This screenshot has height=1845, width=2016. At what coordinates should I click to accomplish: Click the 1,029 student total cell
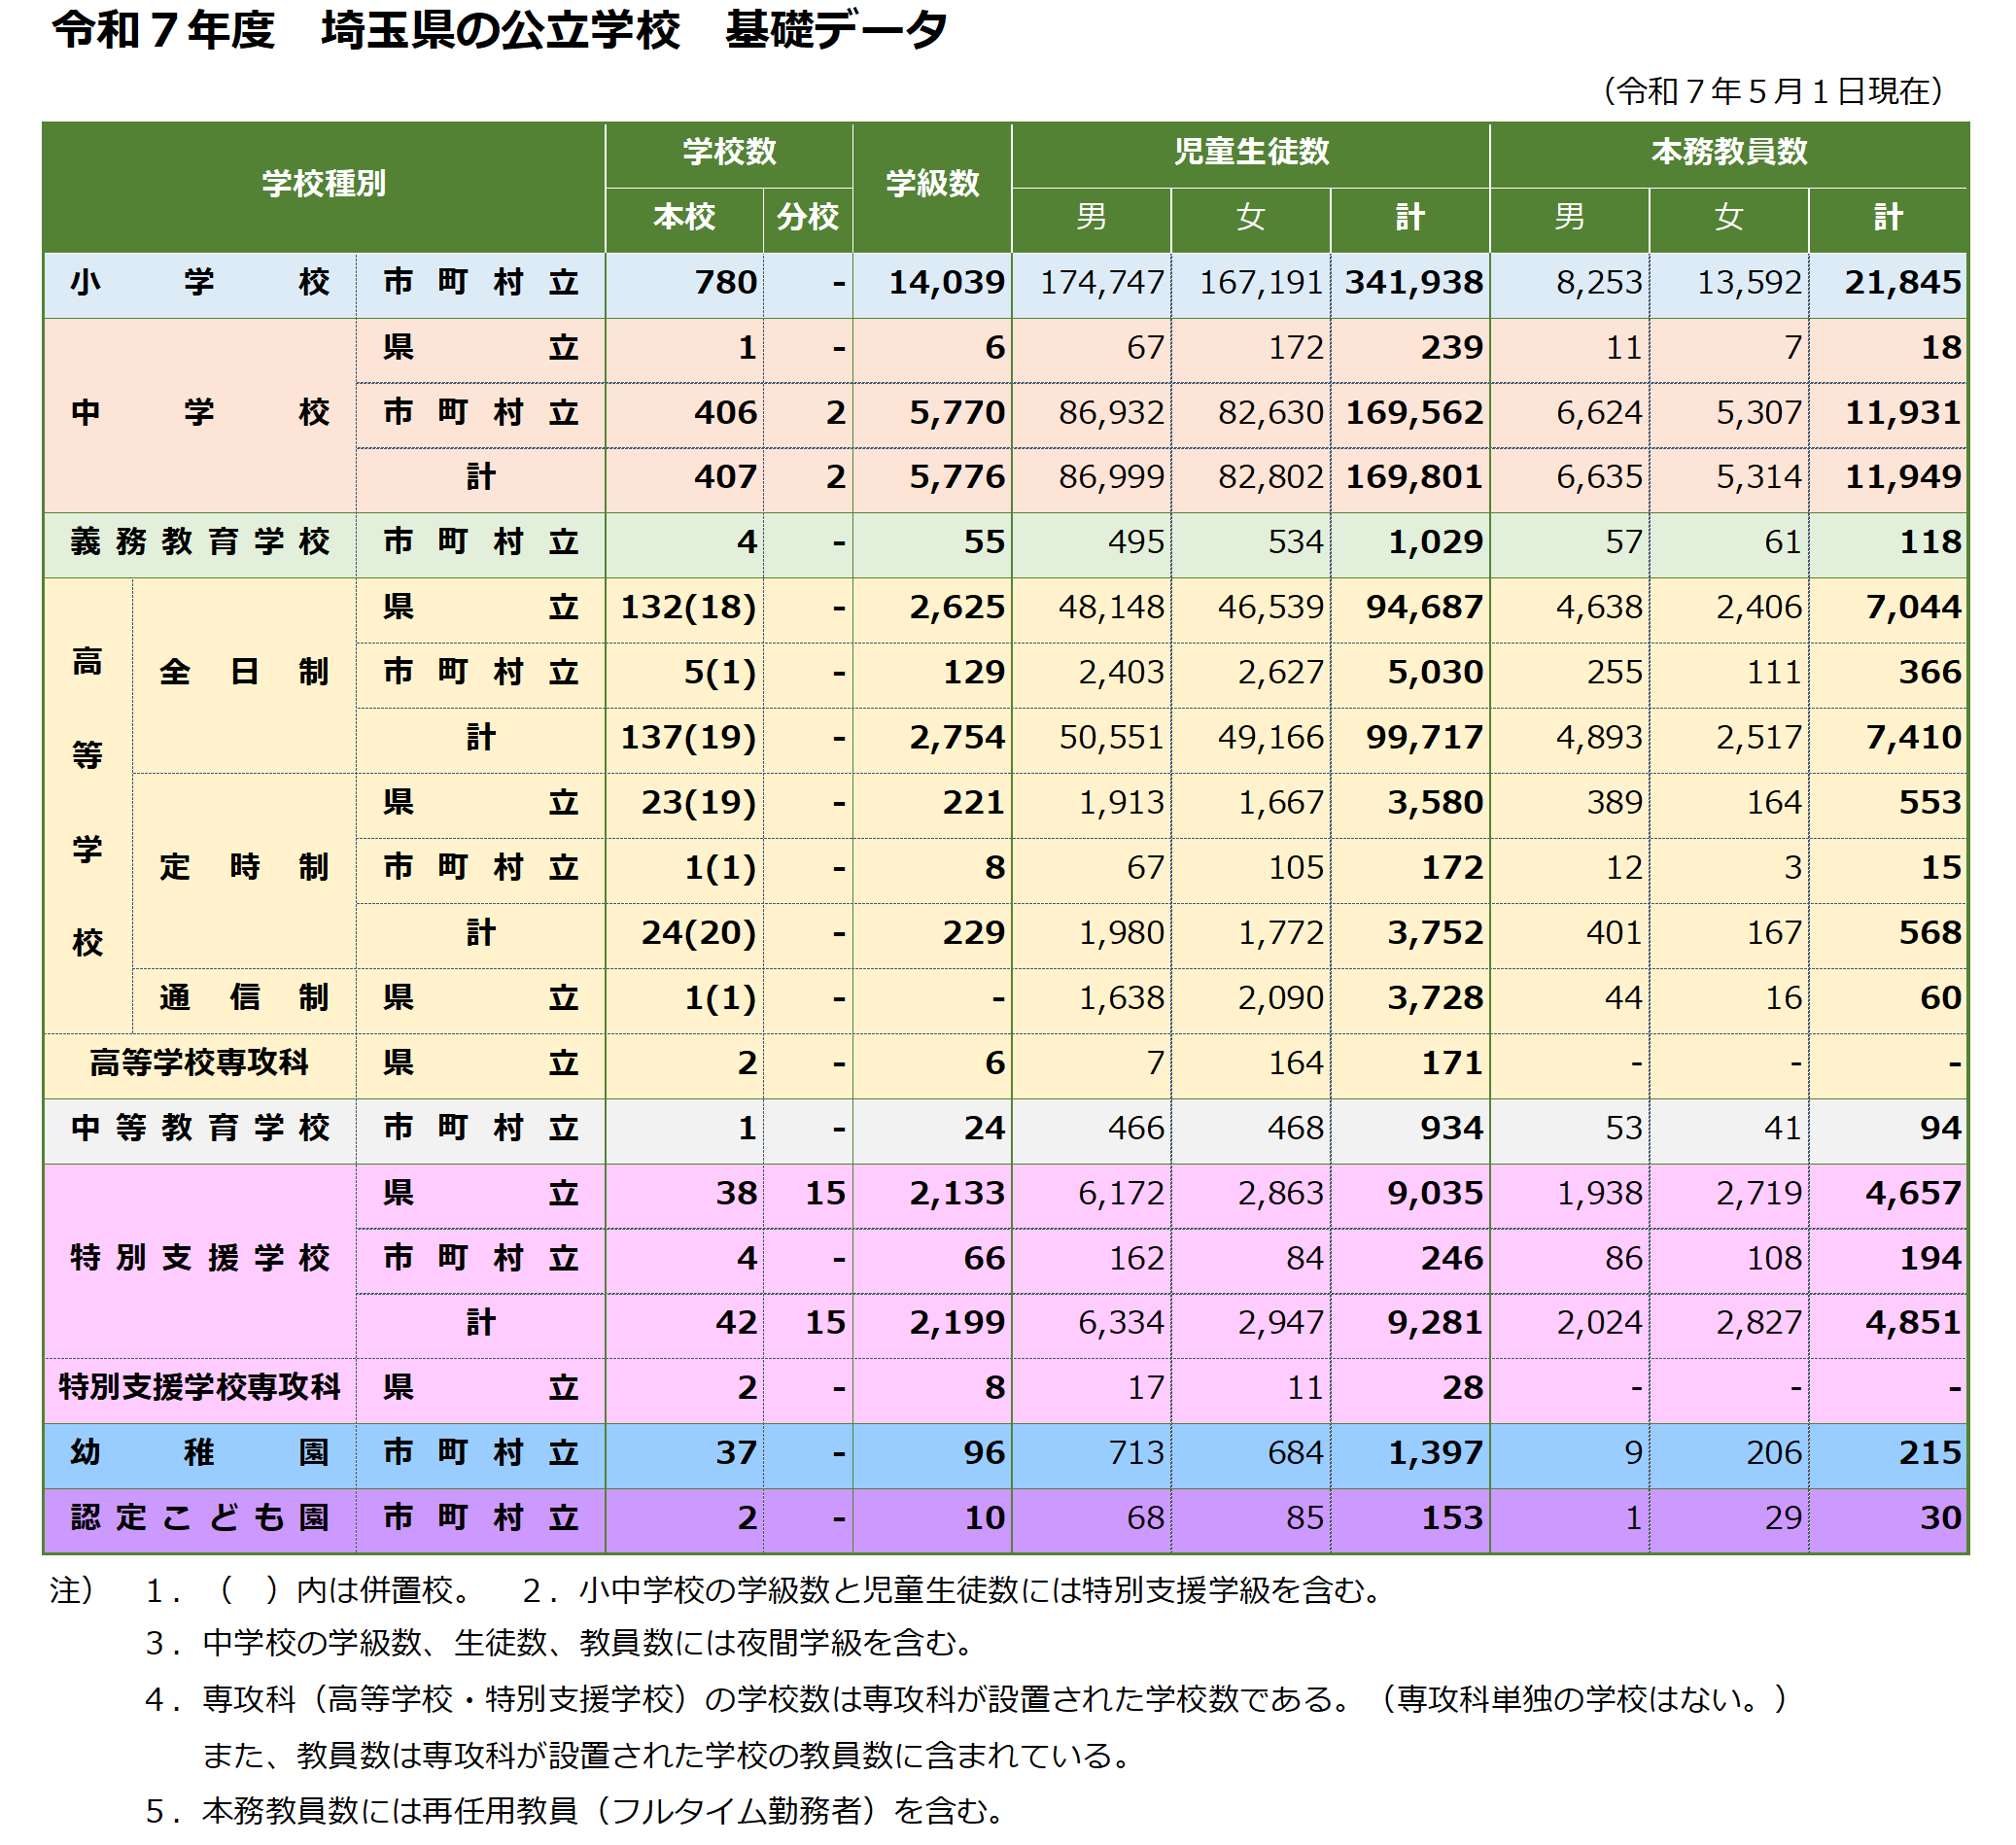point(1410,543)
